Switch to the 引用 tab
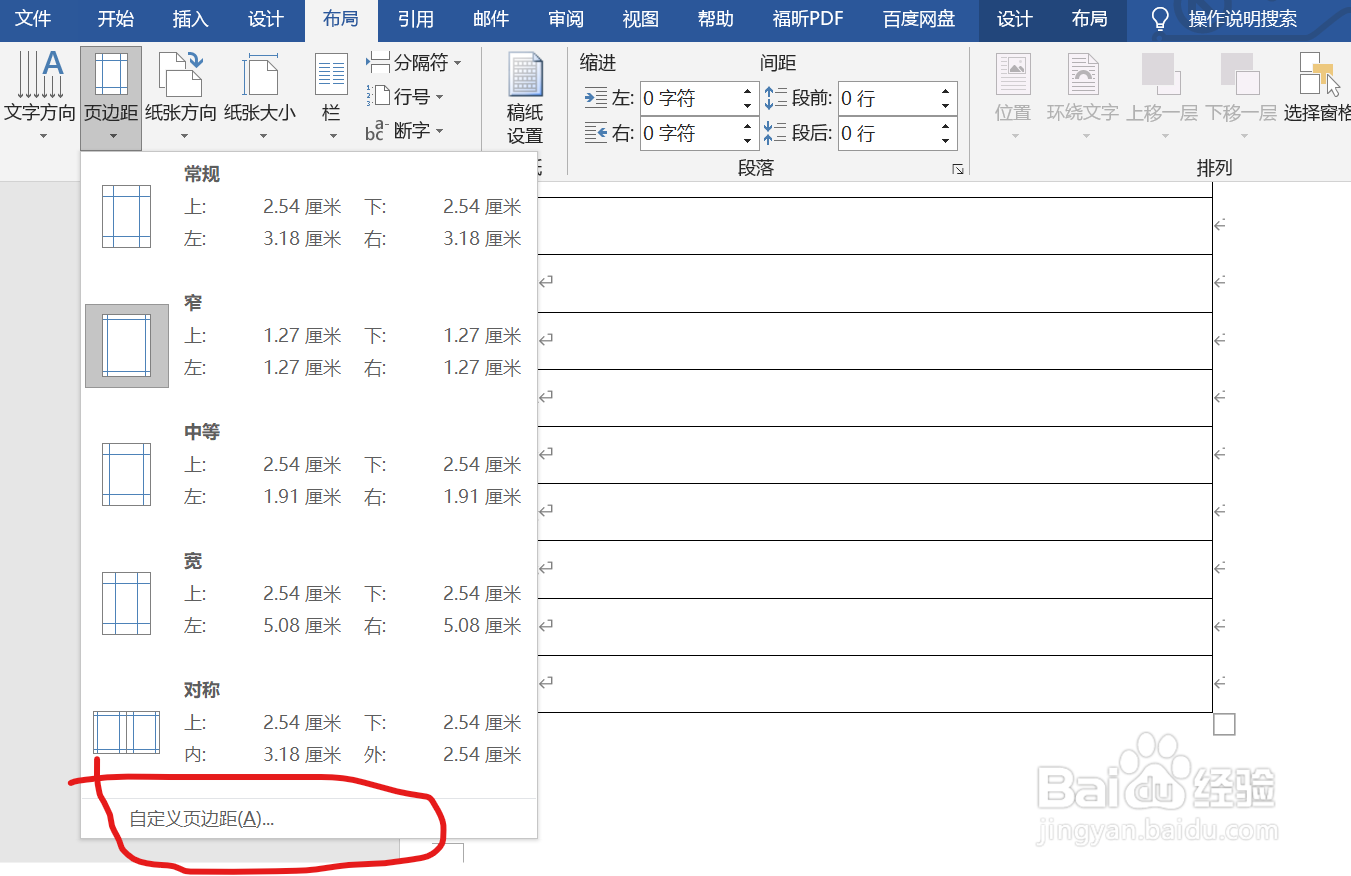1351x876 pixels. pyautogui.click(x=415, y=19)
